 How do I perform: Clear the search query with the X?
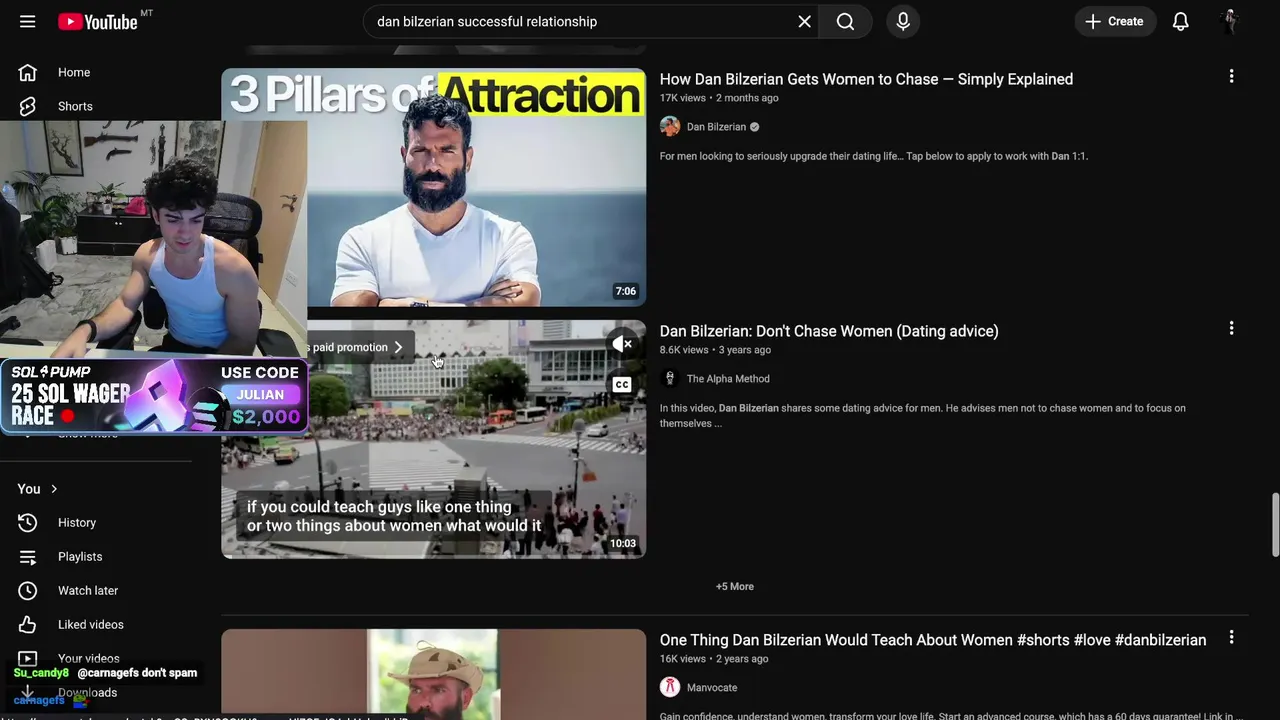pyautogui.click(x=804, y=21)
